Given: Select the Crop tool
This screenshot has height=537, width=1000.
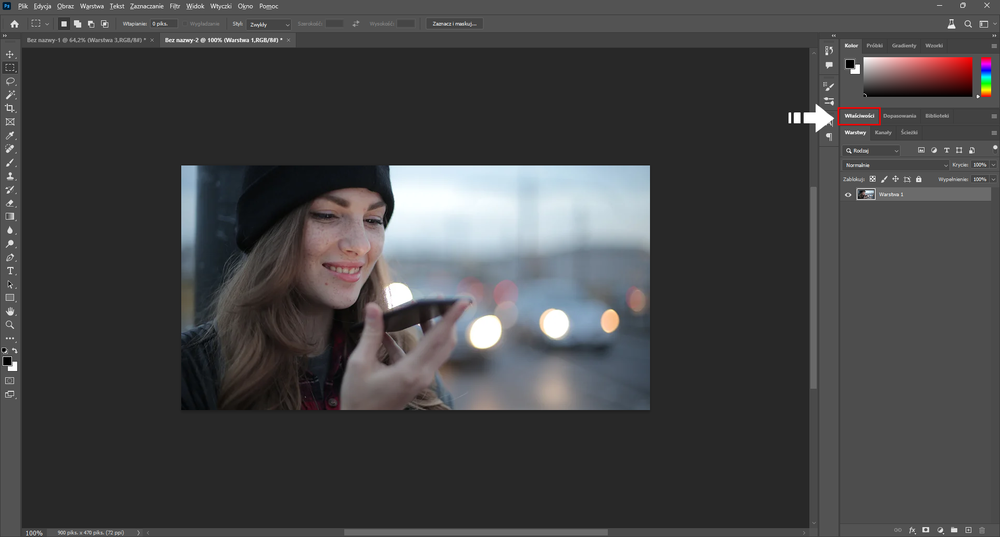Looking at the screenshot, I should pos(10,108).
